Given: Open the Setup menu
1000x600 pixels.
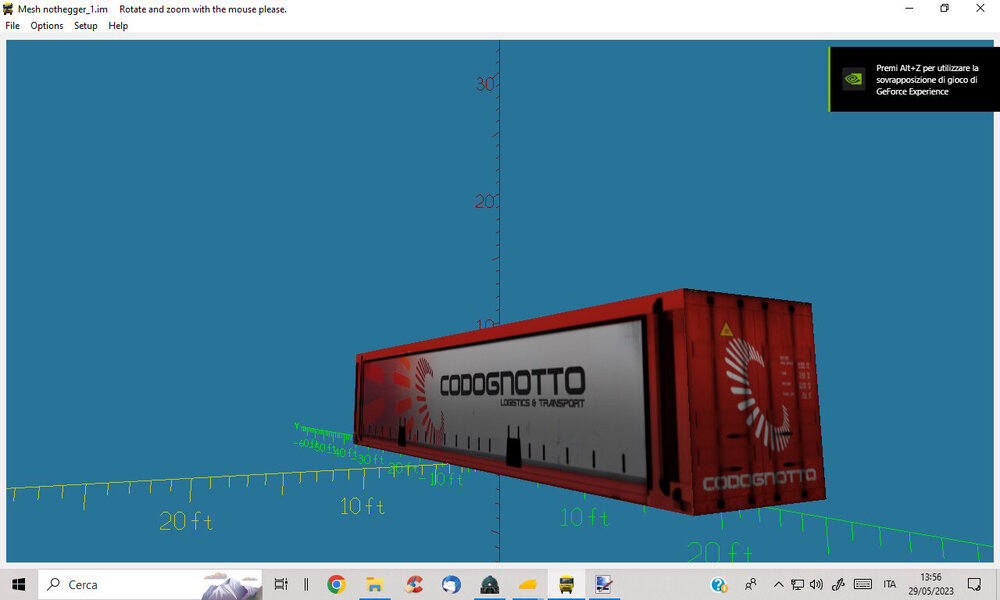Looking at the screenshot, I should [85, 26].
